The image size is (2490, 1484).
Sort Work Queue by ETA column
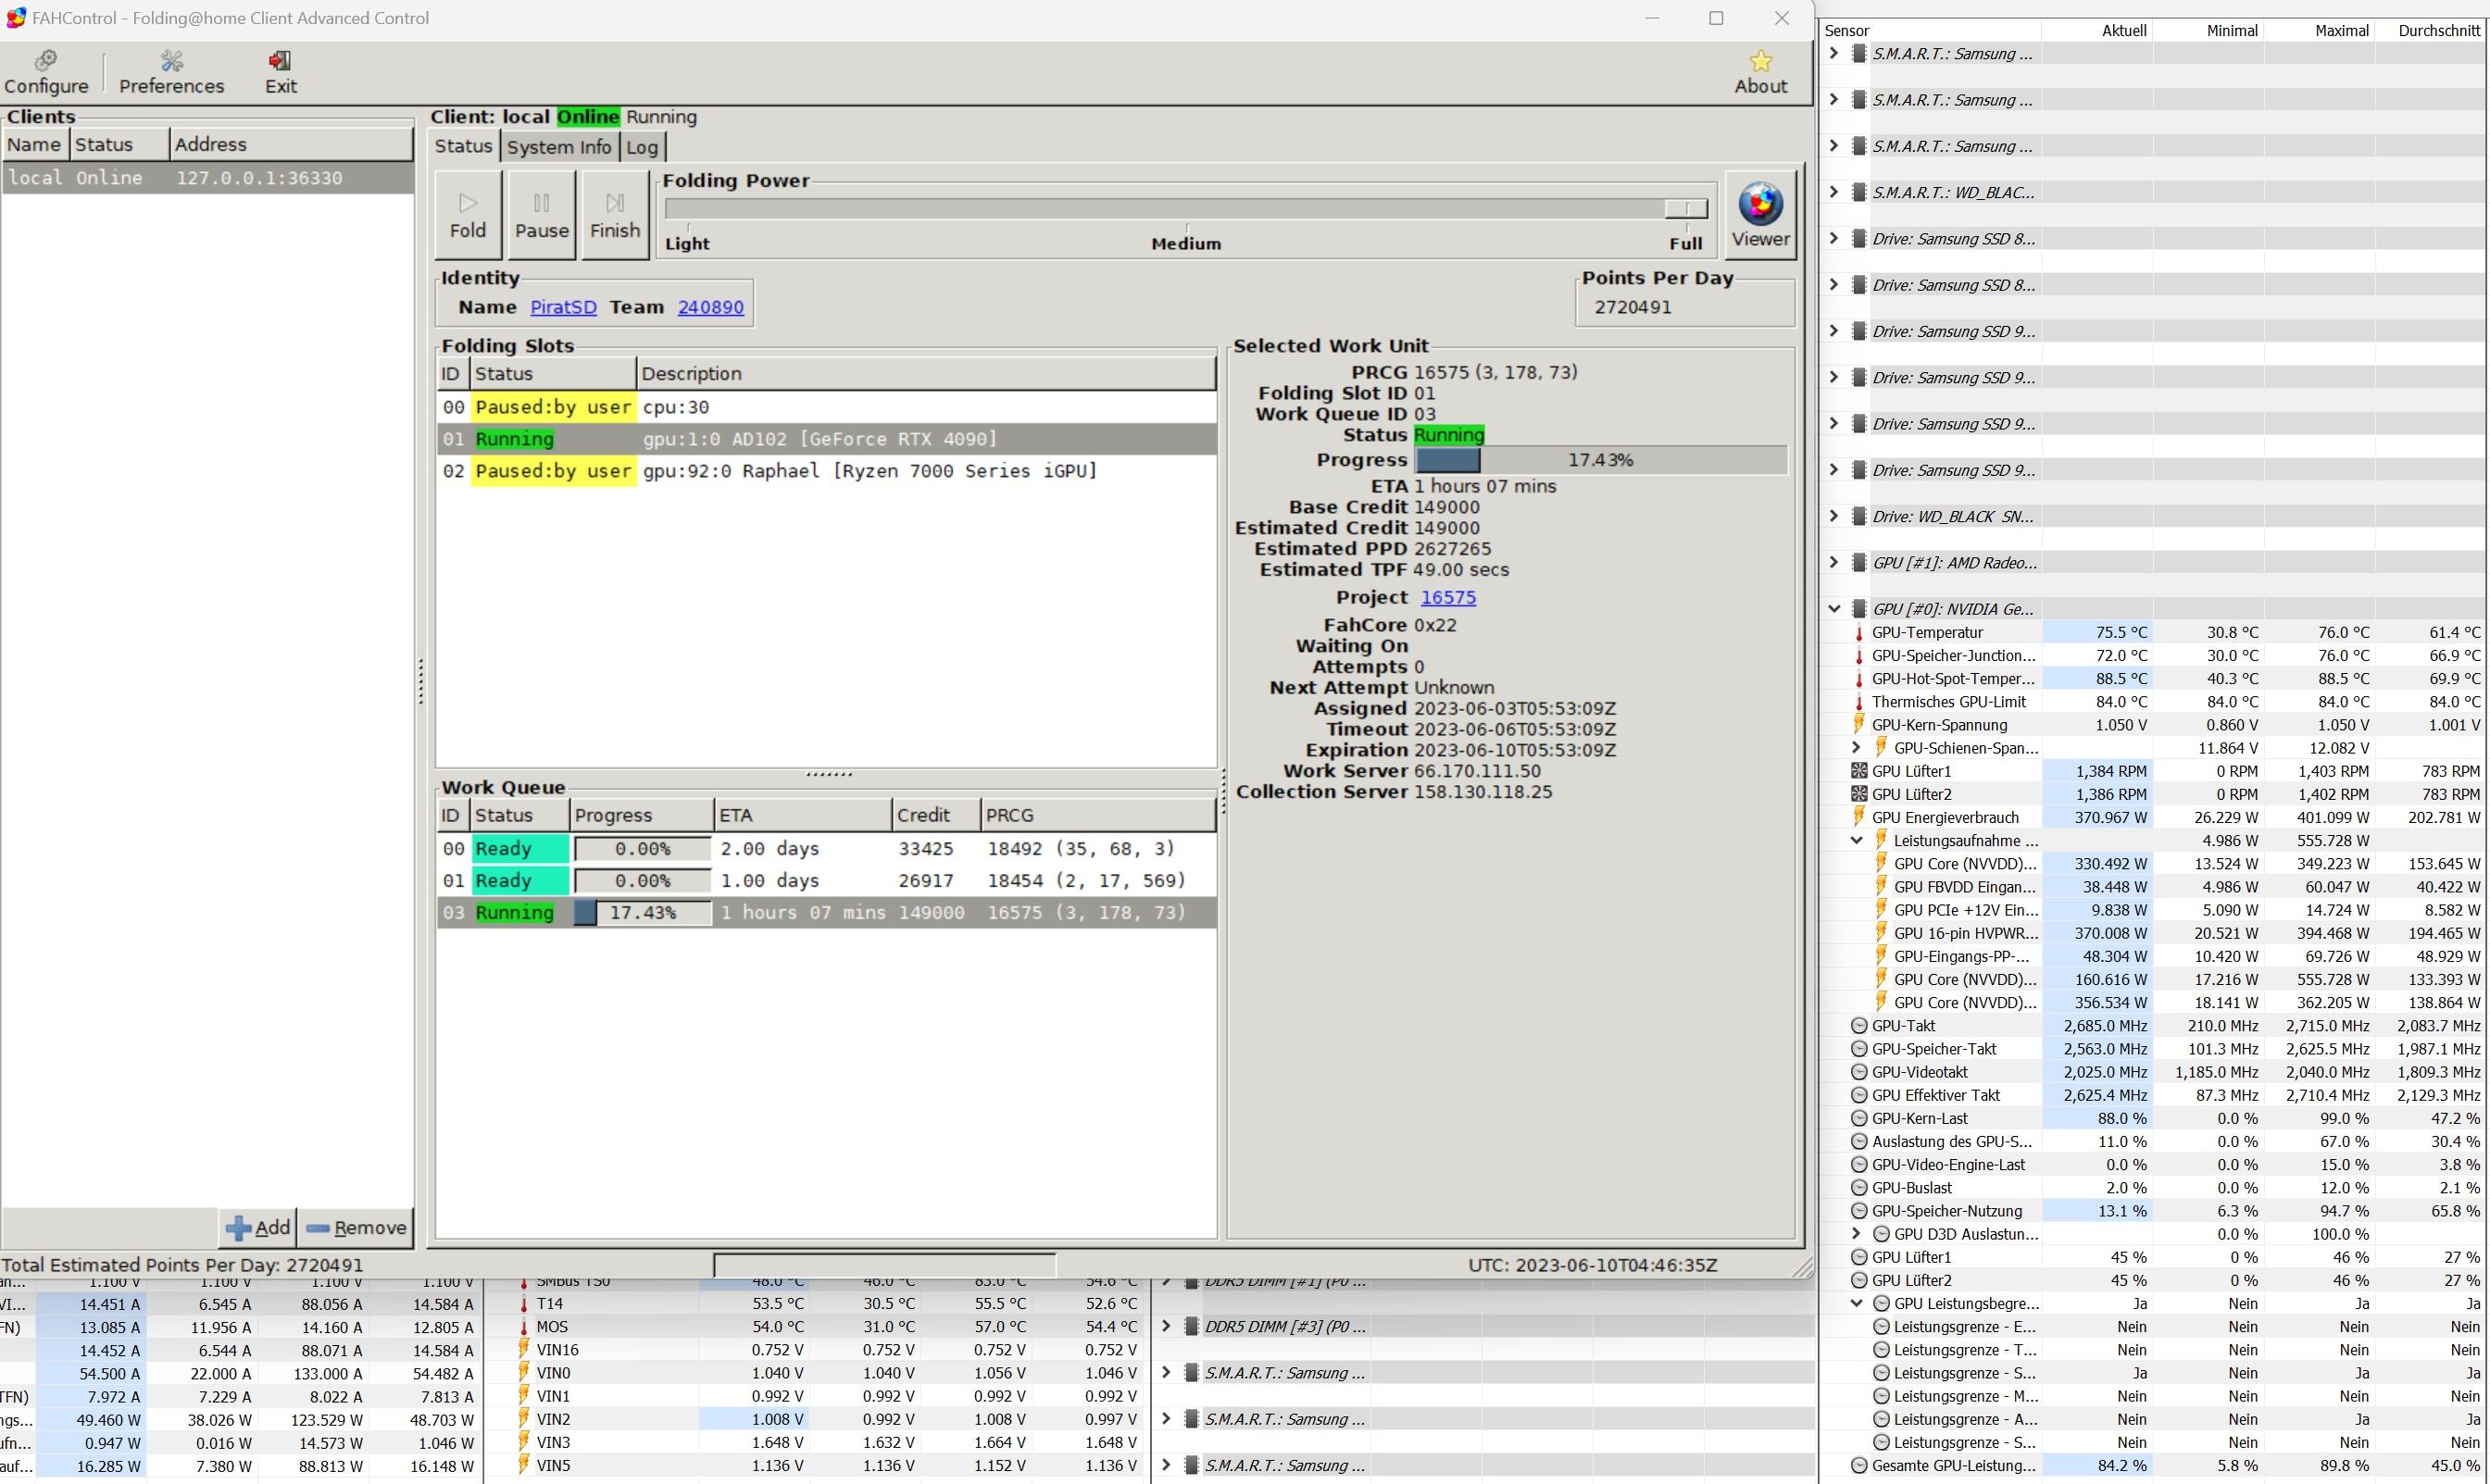[x=803, y=815]
